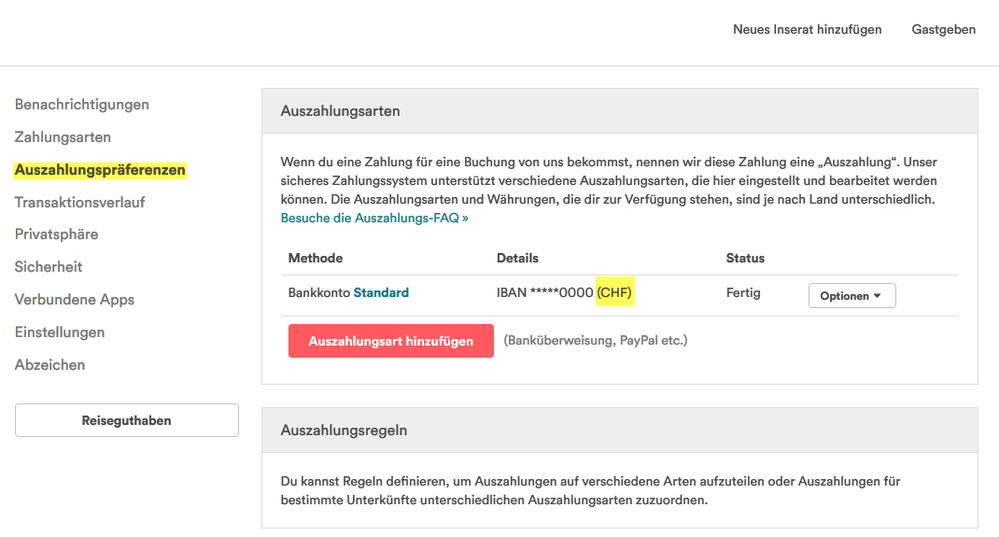
Task: Open the Besuche die Auszahlungs-FAQ link
Action: [374, 217]
